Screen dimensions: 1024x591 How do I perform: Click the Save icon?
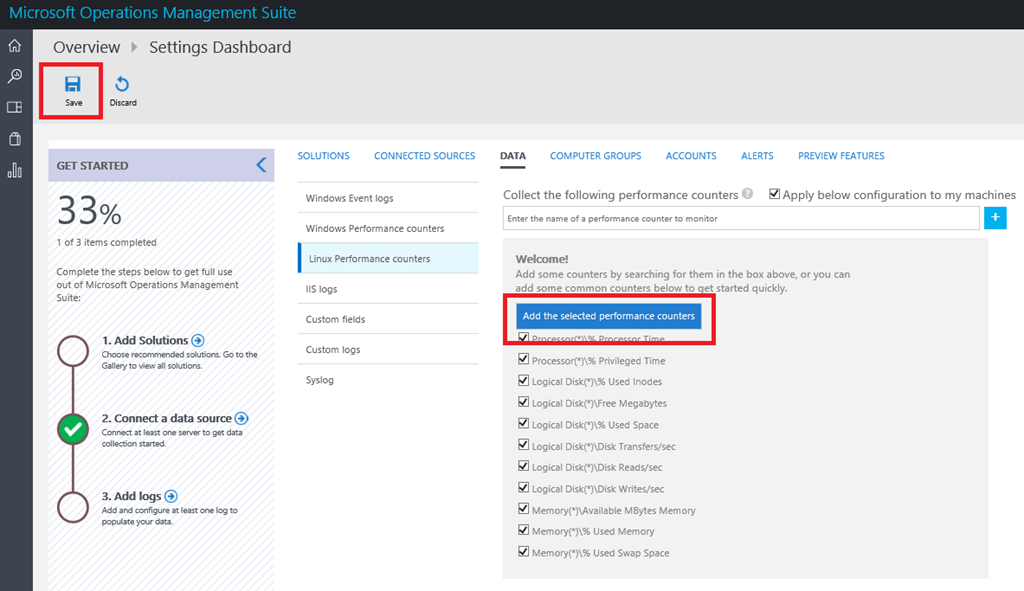(x=72, y=84)
